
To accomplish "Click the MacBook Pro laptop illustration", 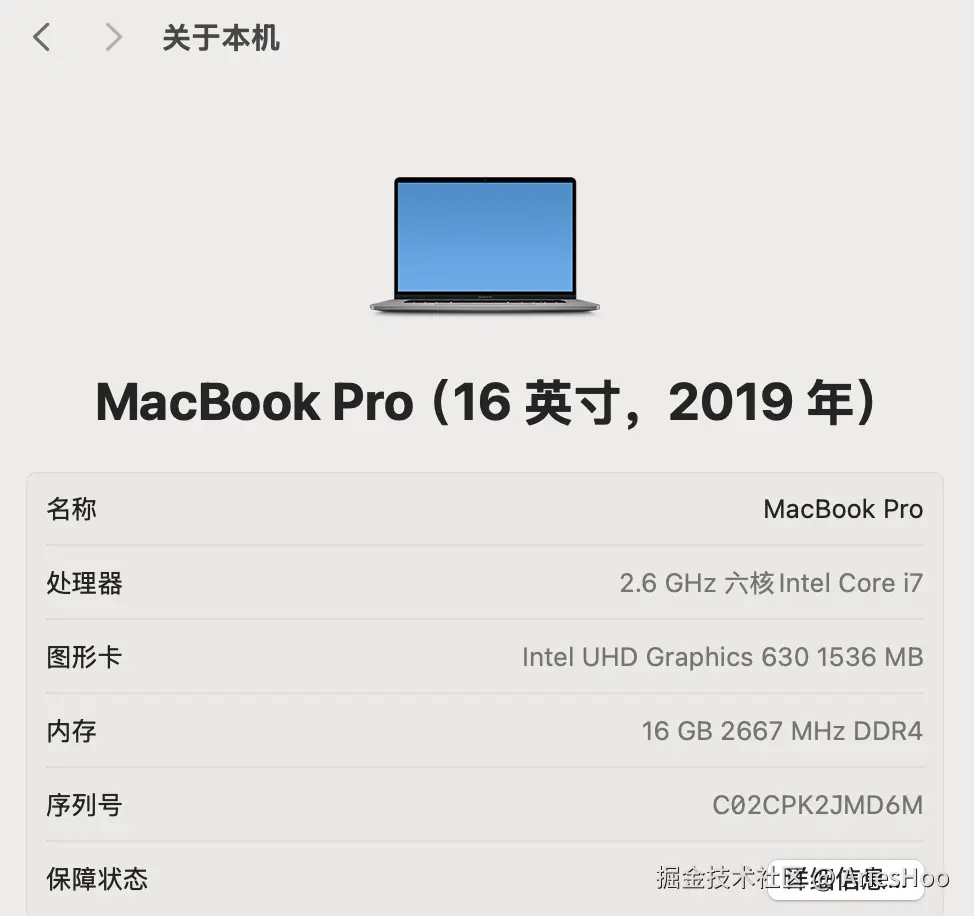I will (x=485, y=245).
